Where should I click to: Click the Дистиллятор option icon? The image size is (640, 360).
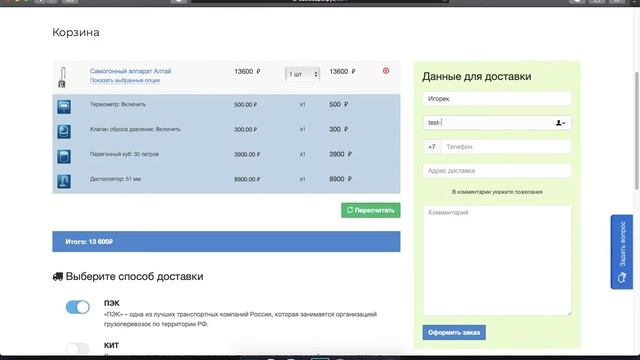pyautogui.click(x=64, y=181)
